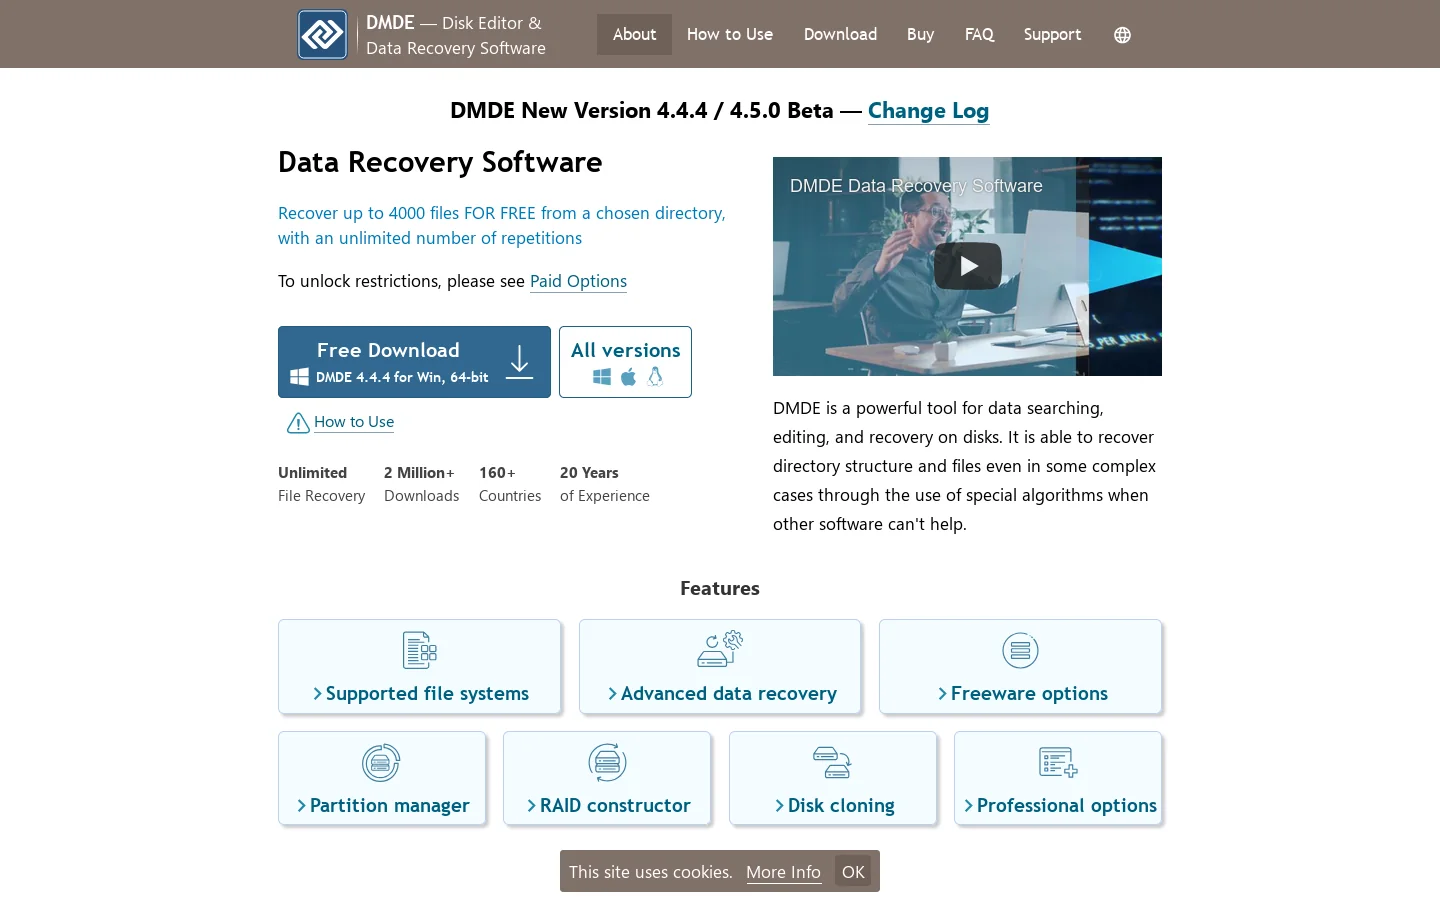Click the Apple icon under All versions
1440x900 pixels.
tap(628, 377)
